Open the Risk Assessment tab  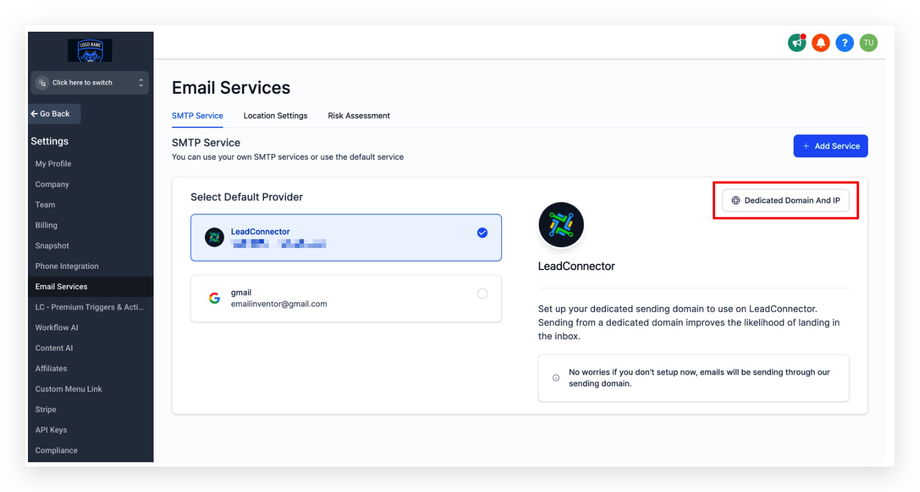coord(359,116)
